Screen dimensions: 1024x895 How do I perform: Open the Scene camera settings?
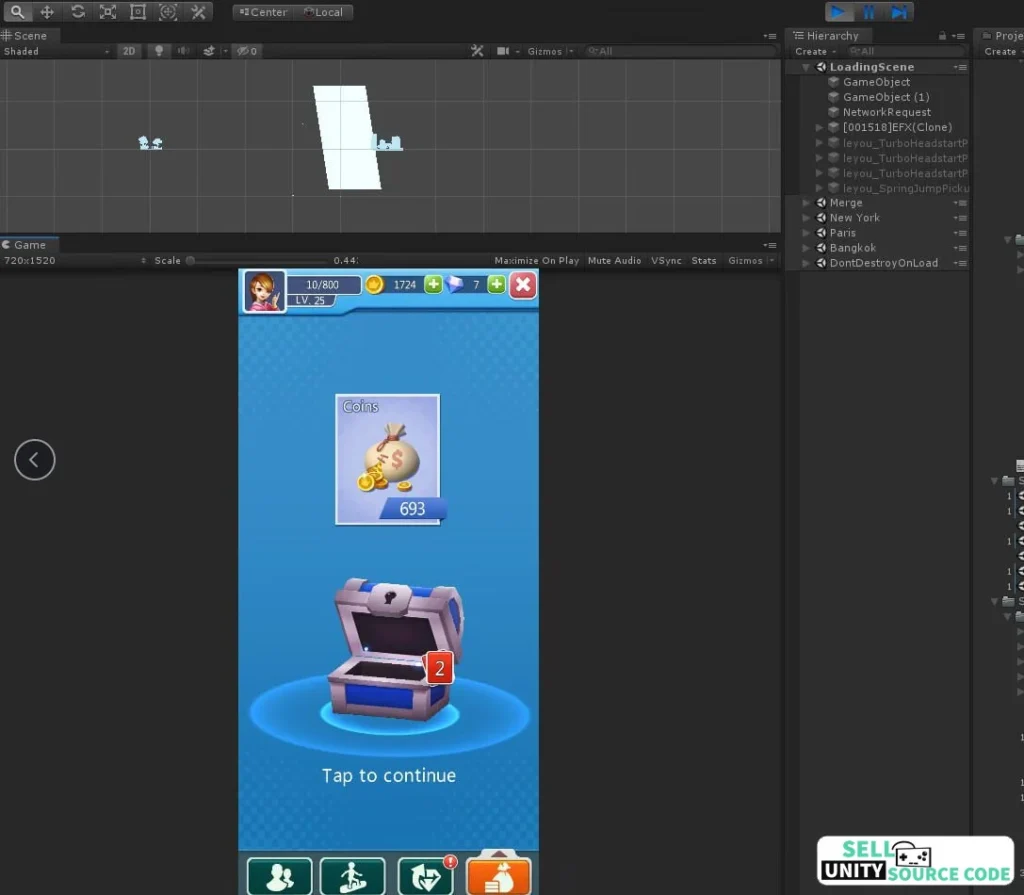pyautogui.click(x=503, y=51)
